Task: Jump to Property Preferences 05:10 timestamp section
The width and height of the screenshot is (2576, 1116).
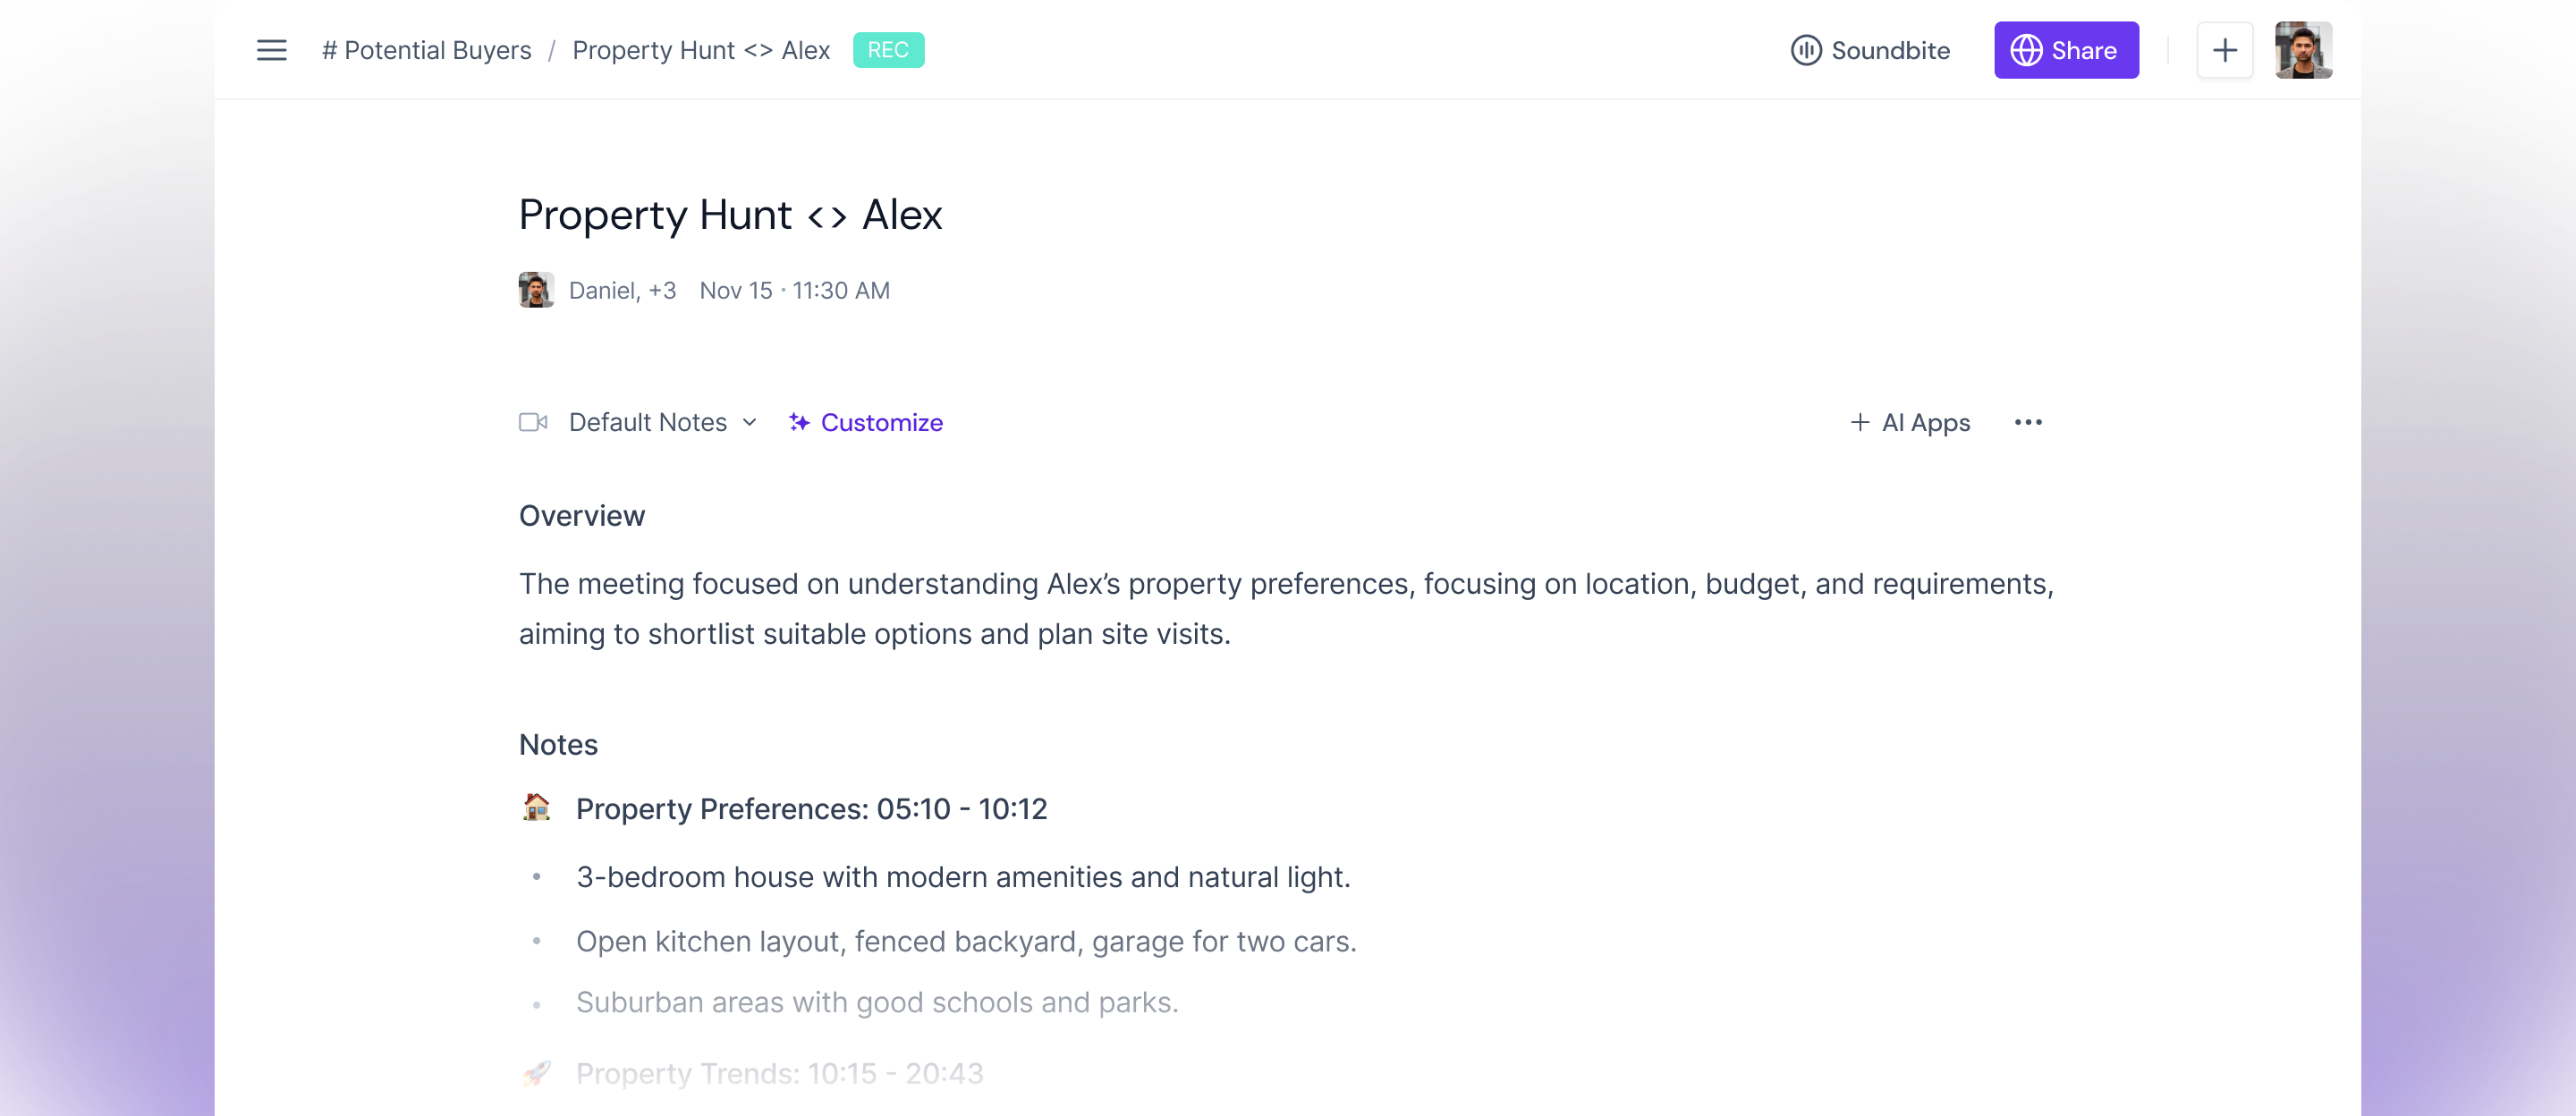Action: coord(811,808)
